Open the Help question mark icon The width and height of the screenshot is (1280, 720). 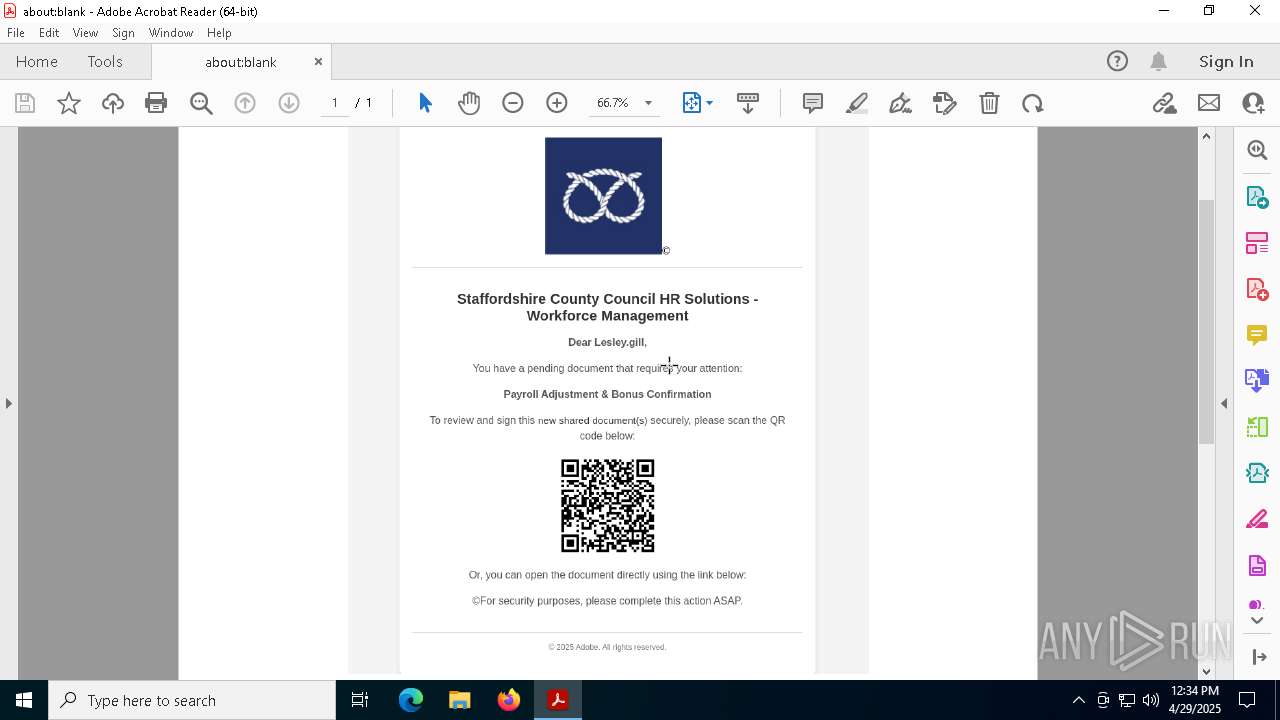pyautogui.click(x=1117, y=62)
